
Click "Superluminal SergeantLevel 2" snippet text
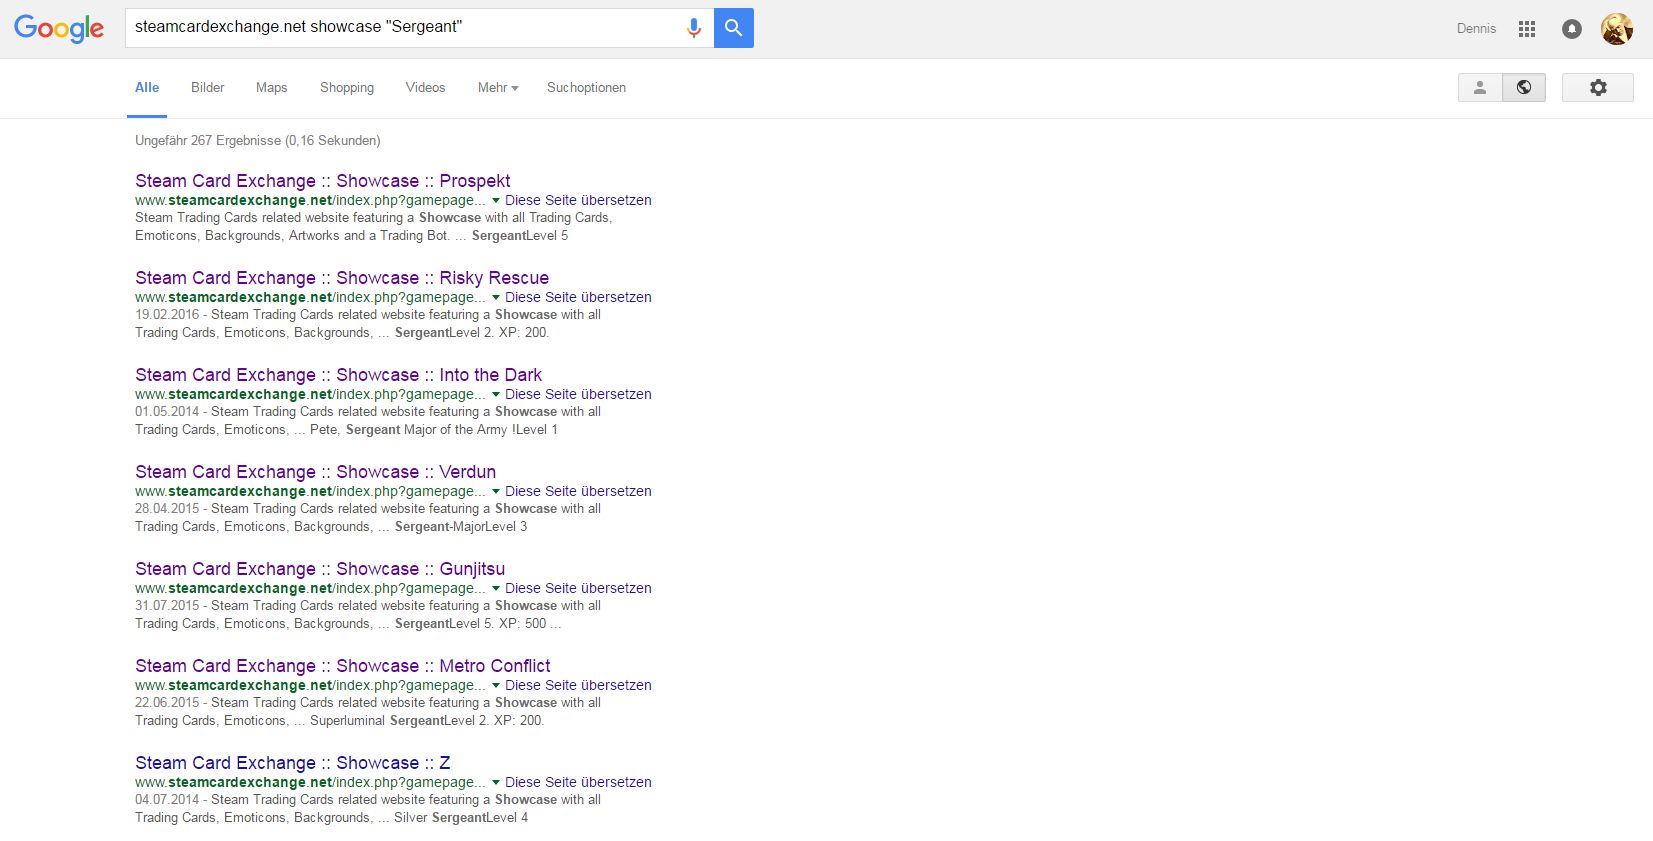(x=399, y=720)
